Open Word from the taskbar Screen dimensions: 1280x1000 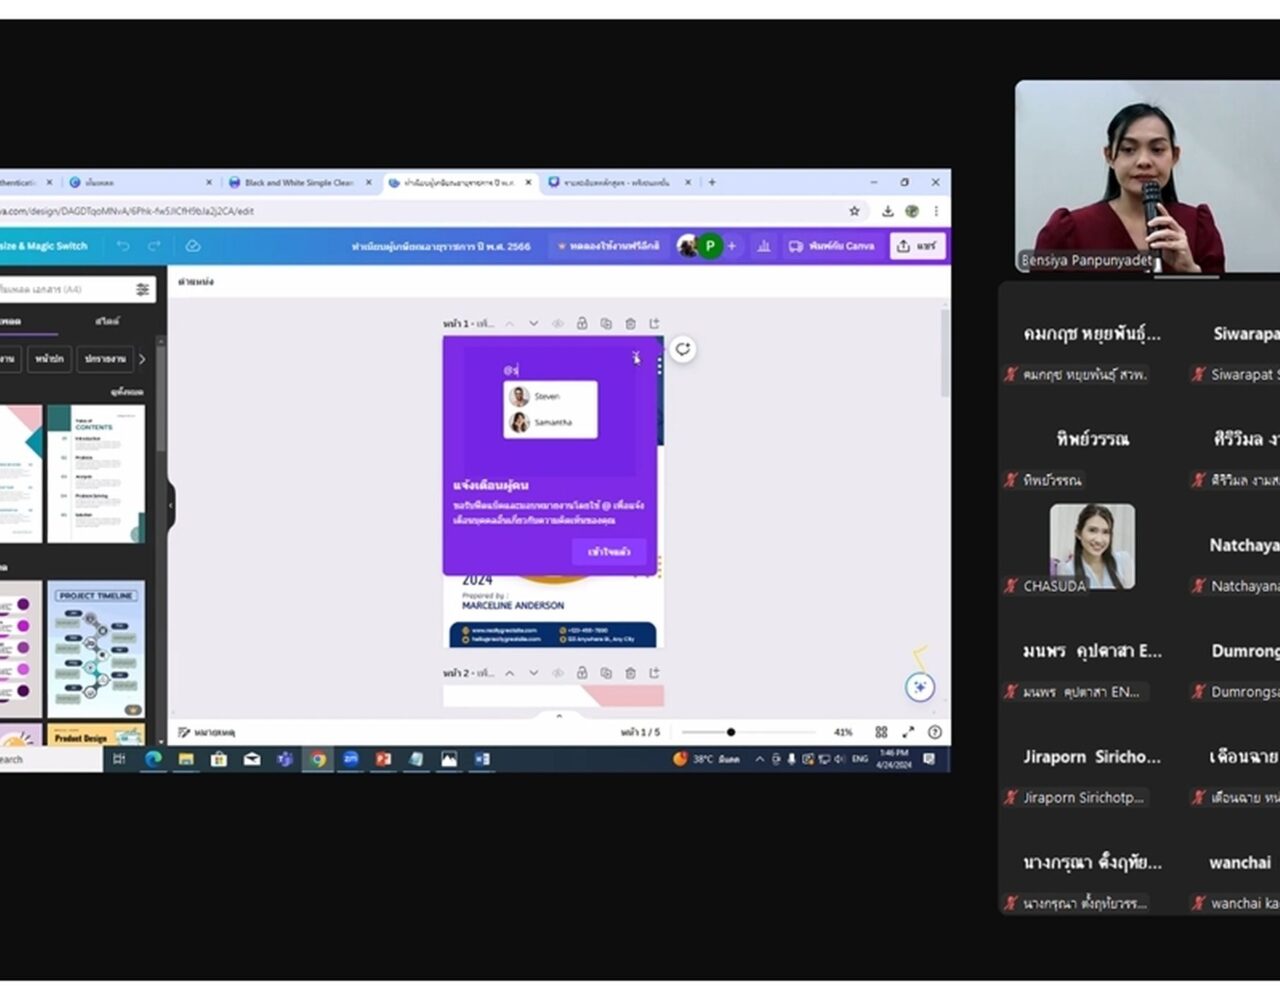(x=482, y=759)
